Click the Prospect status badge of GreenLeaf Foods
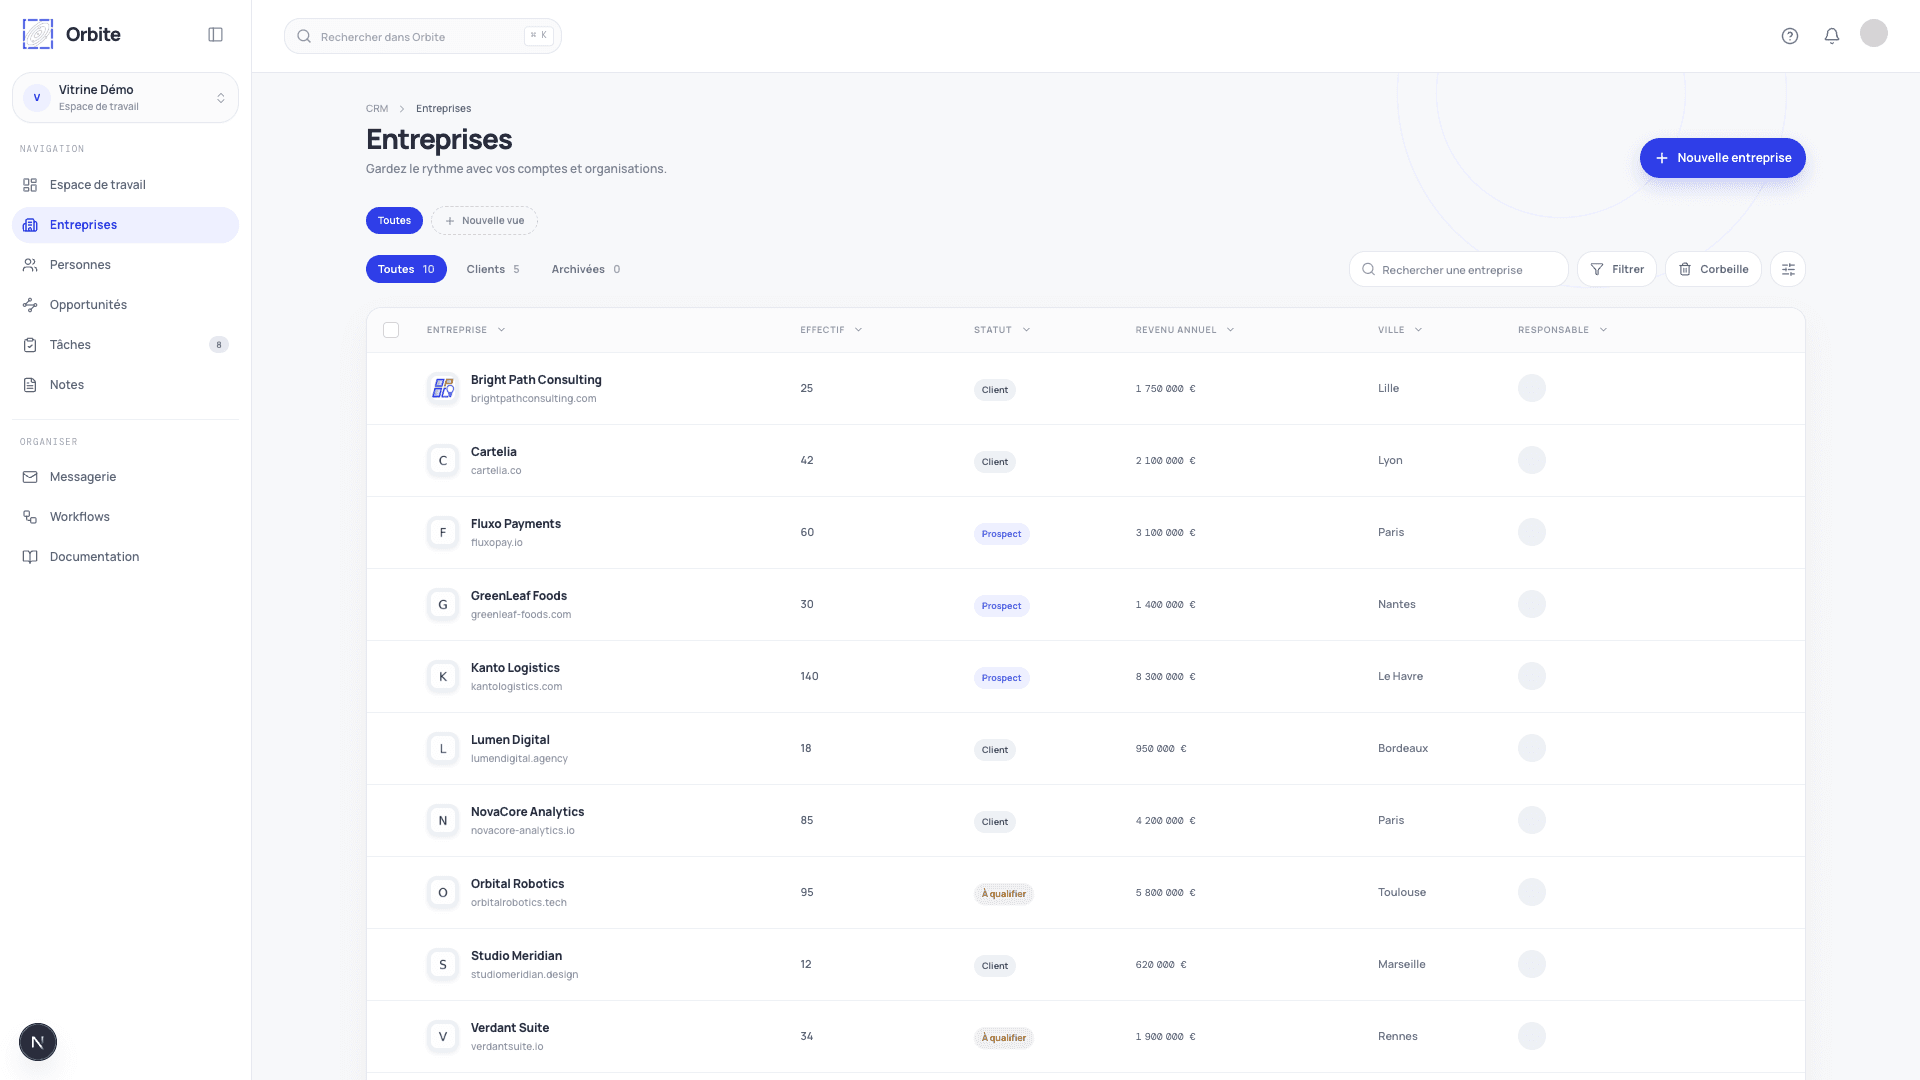This screenshot has width=1920, height=1080. click(x=1001, y=606)
